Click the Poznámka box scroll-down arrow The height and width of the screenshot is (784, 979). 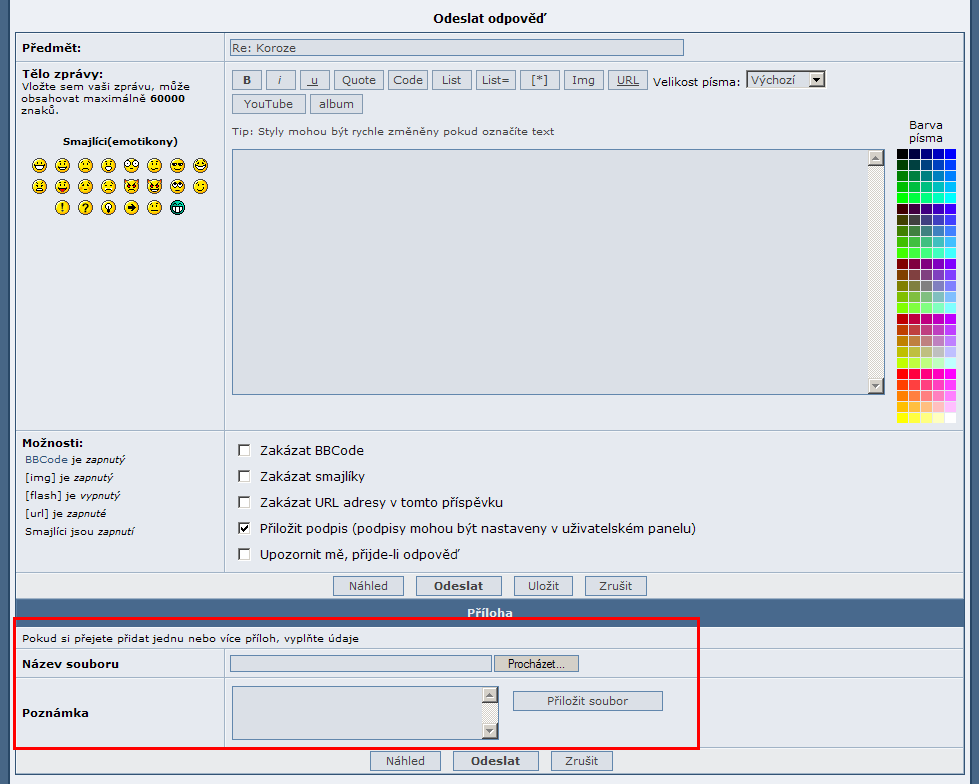tap(489, 731)
